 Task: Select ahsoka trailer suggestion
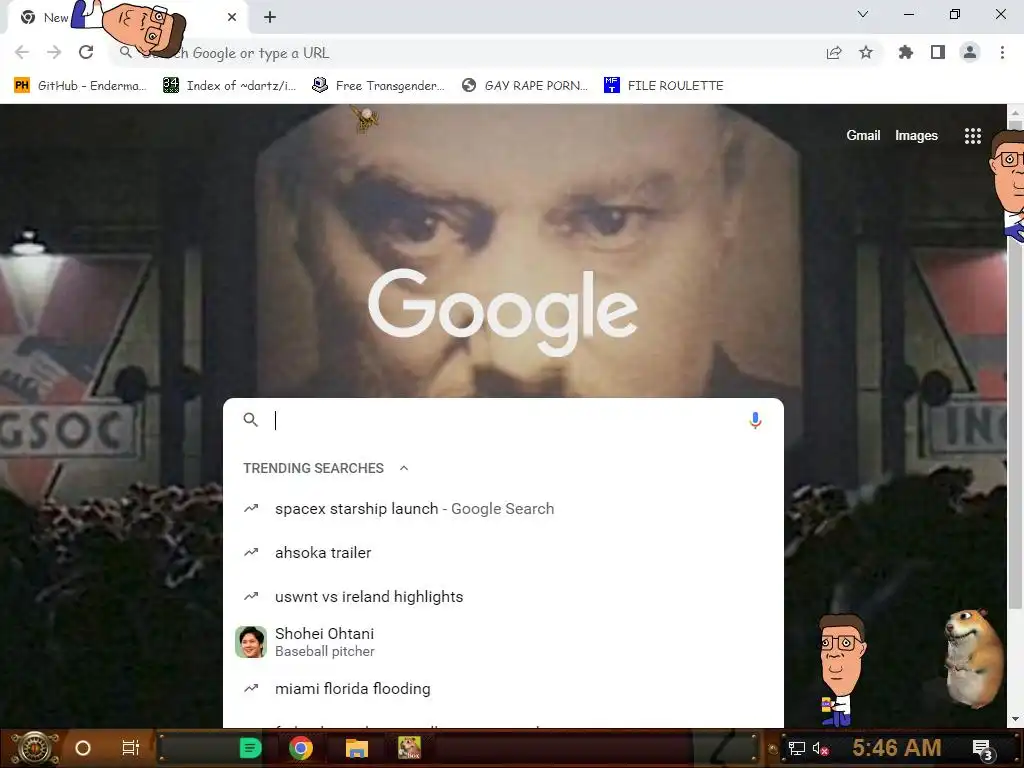click(503, 552)
